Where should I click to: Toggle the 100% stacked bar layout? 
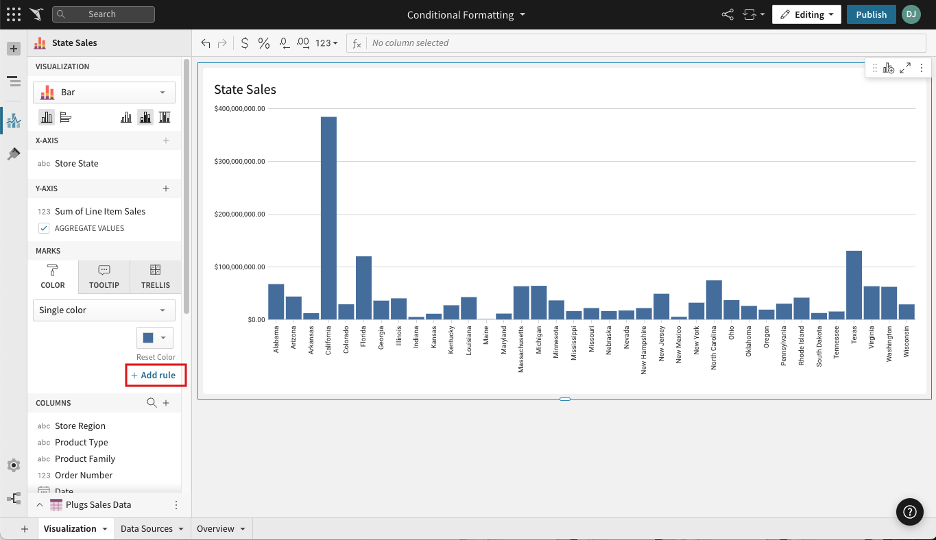pyautogui.click(x=164, y=117)
